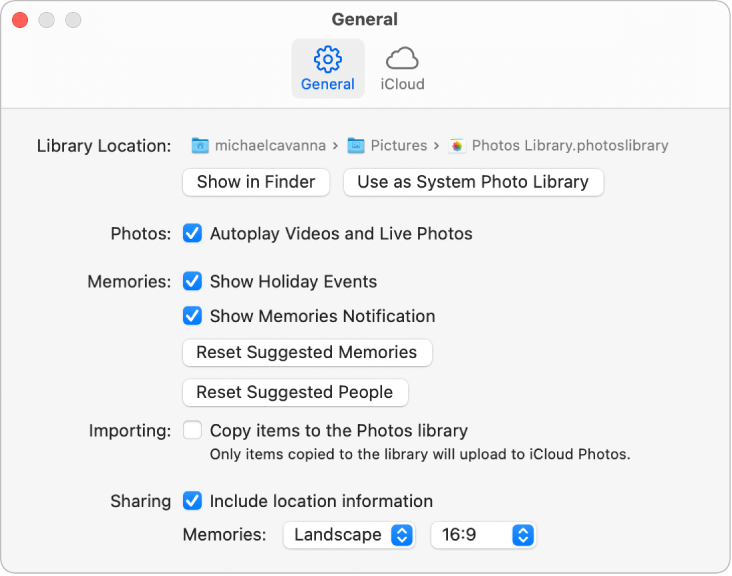
Task: Uncheck Include location information
Action: [193, 501]
